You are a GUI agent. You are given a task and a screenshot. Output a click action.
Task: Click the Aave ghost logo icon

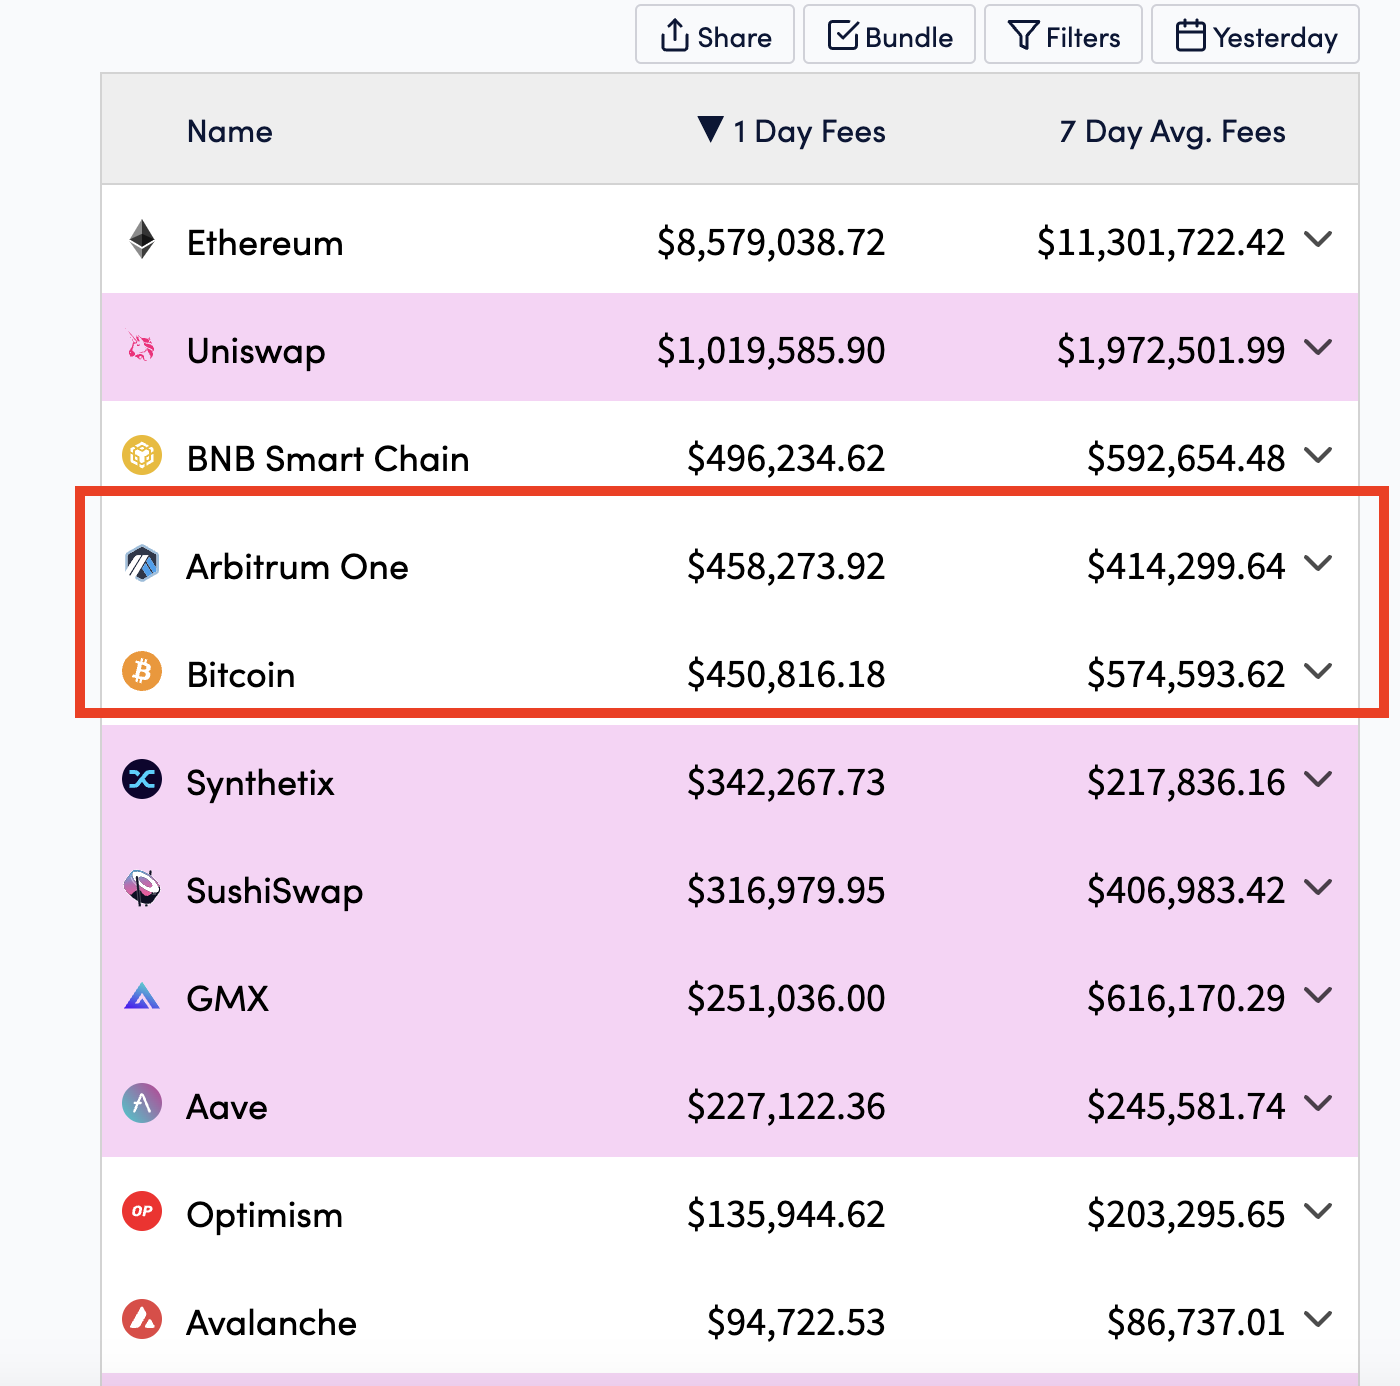coord(142,1103)
